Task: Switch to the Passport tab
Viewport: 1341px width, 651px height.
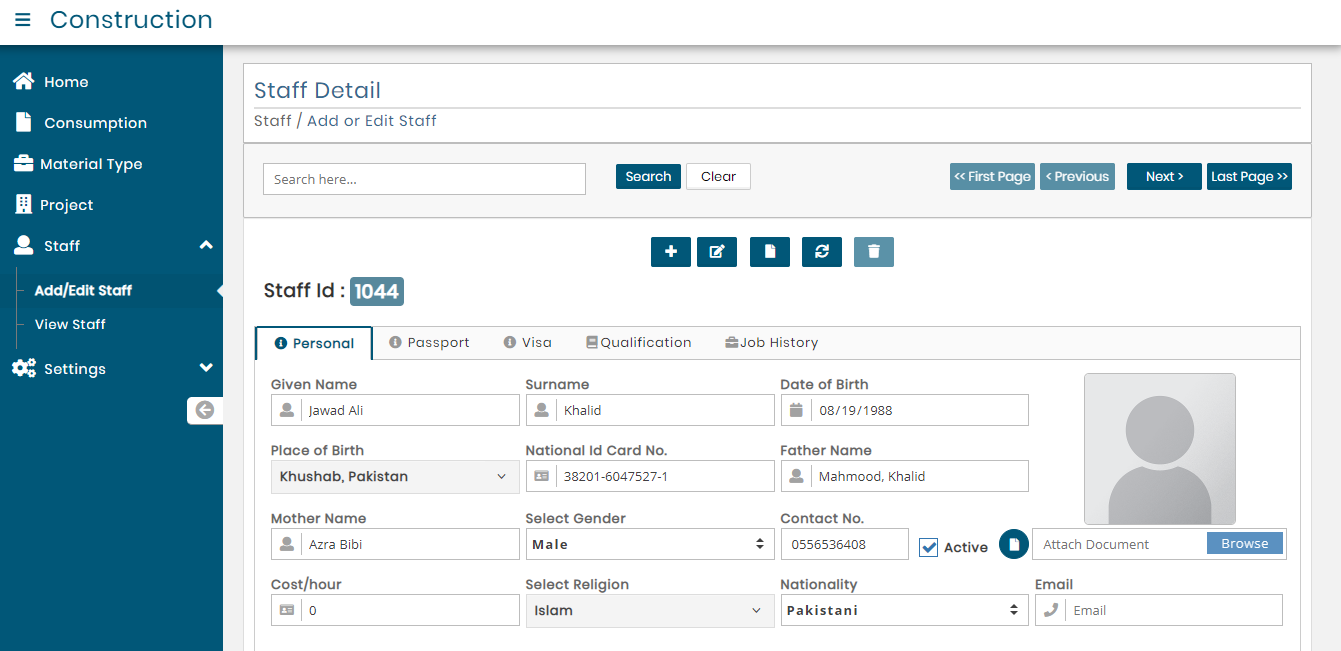Action: pos(429,343)
